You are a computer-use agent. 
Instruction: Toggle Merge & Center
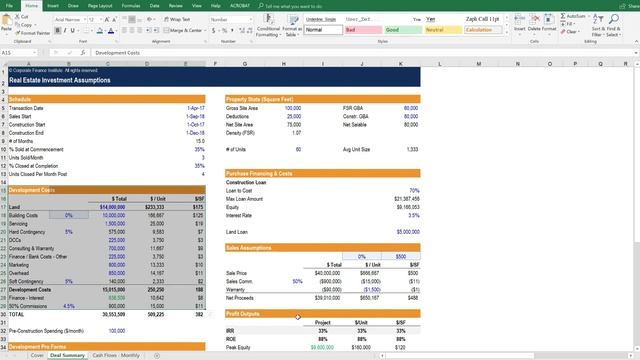pyautogui.click(x=182, y=31)
